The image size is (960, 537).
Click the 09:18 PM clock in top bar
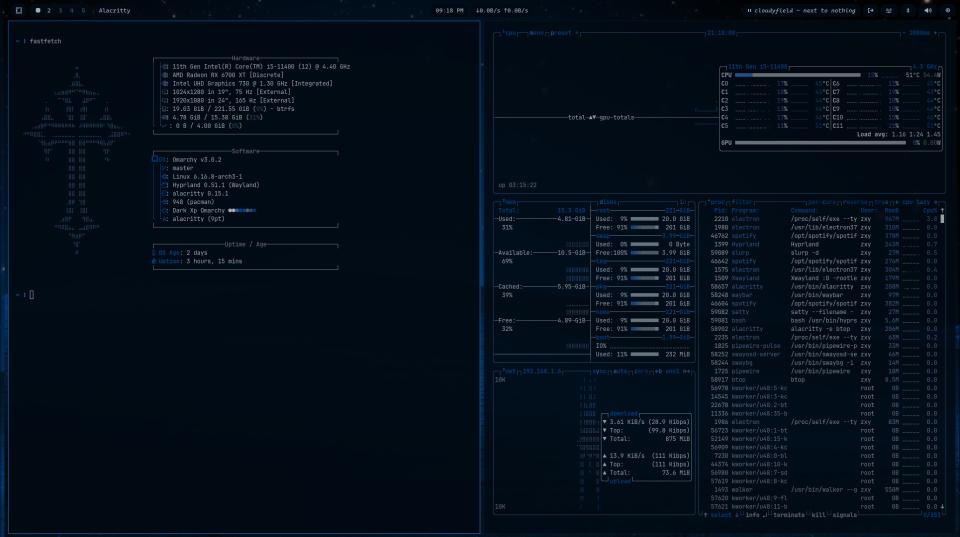coord(449,10)
